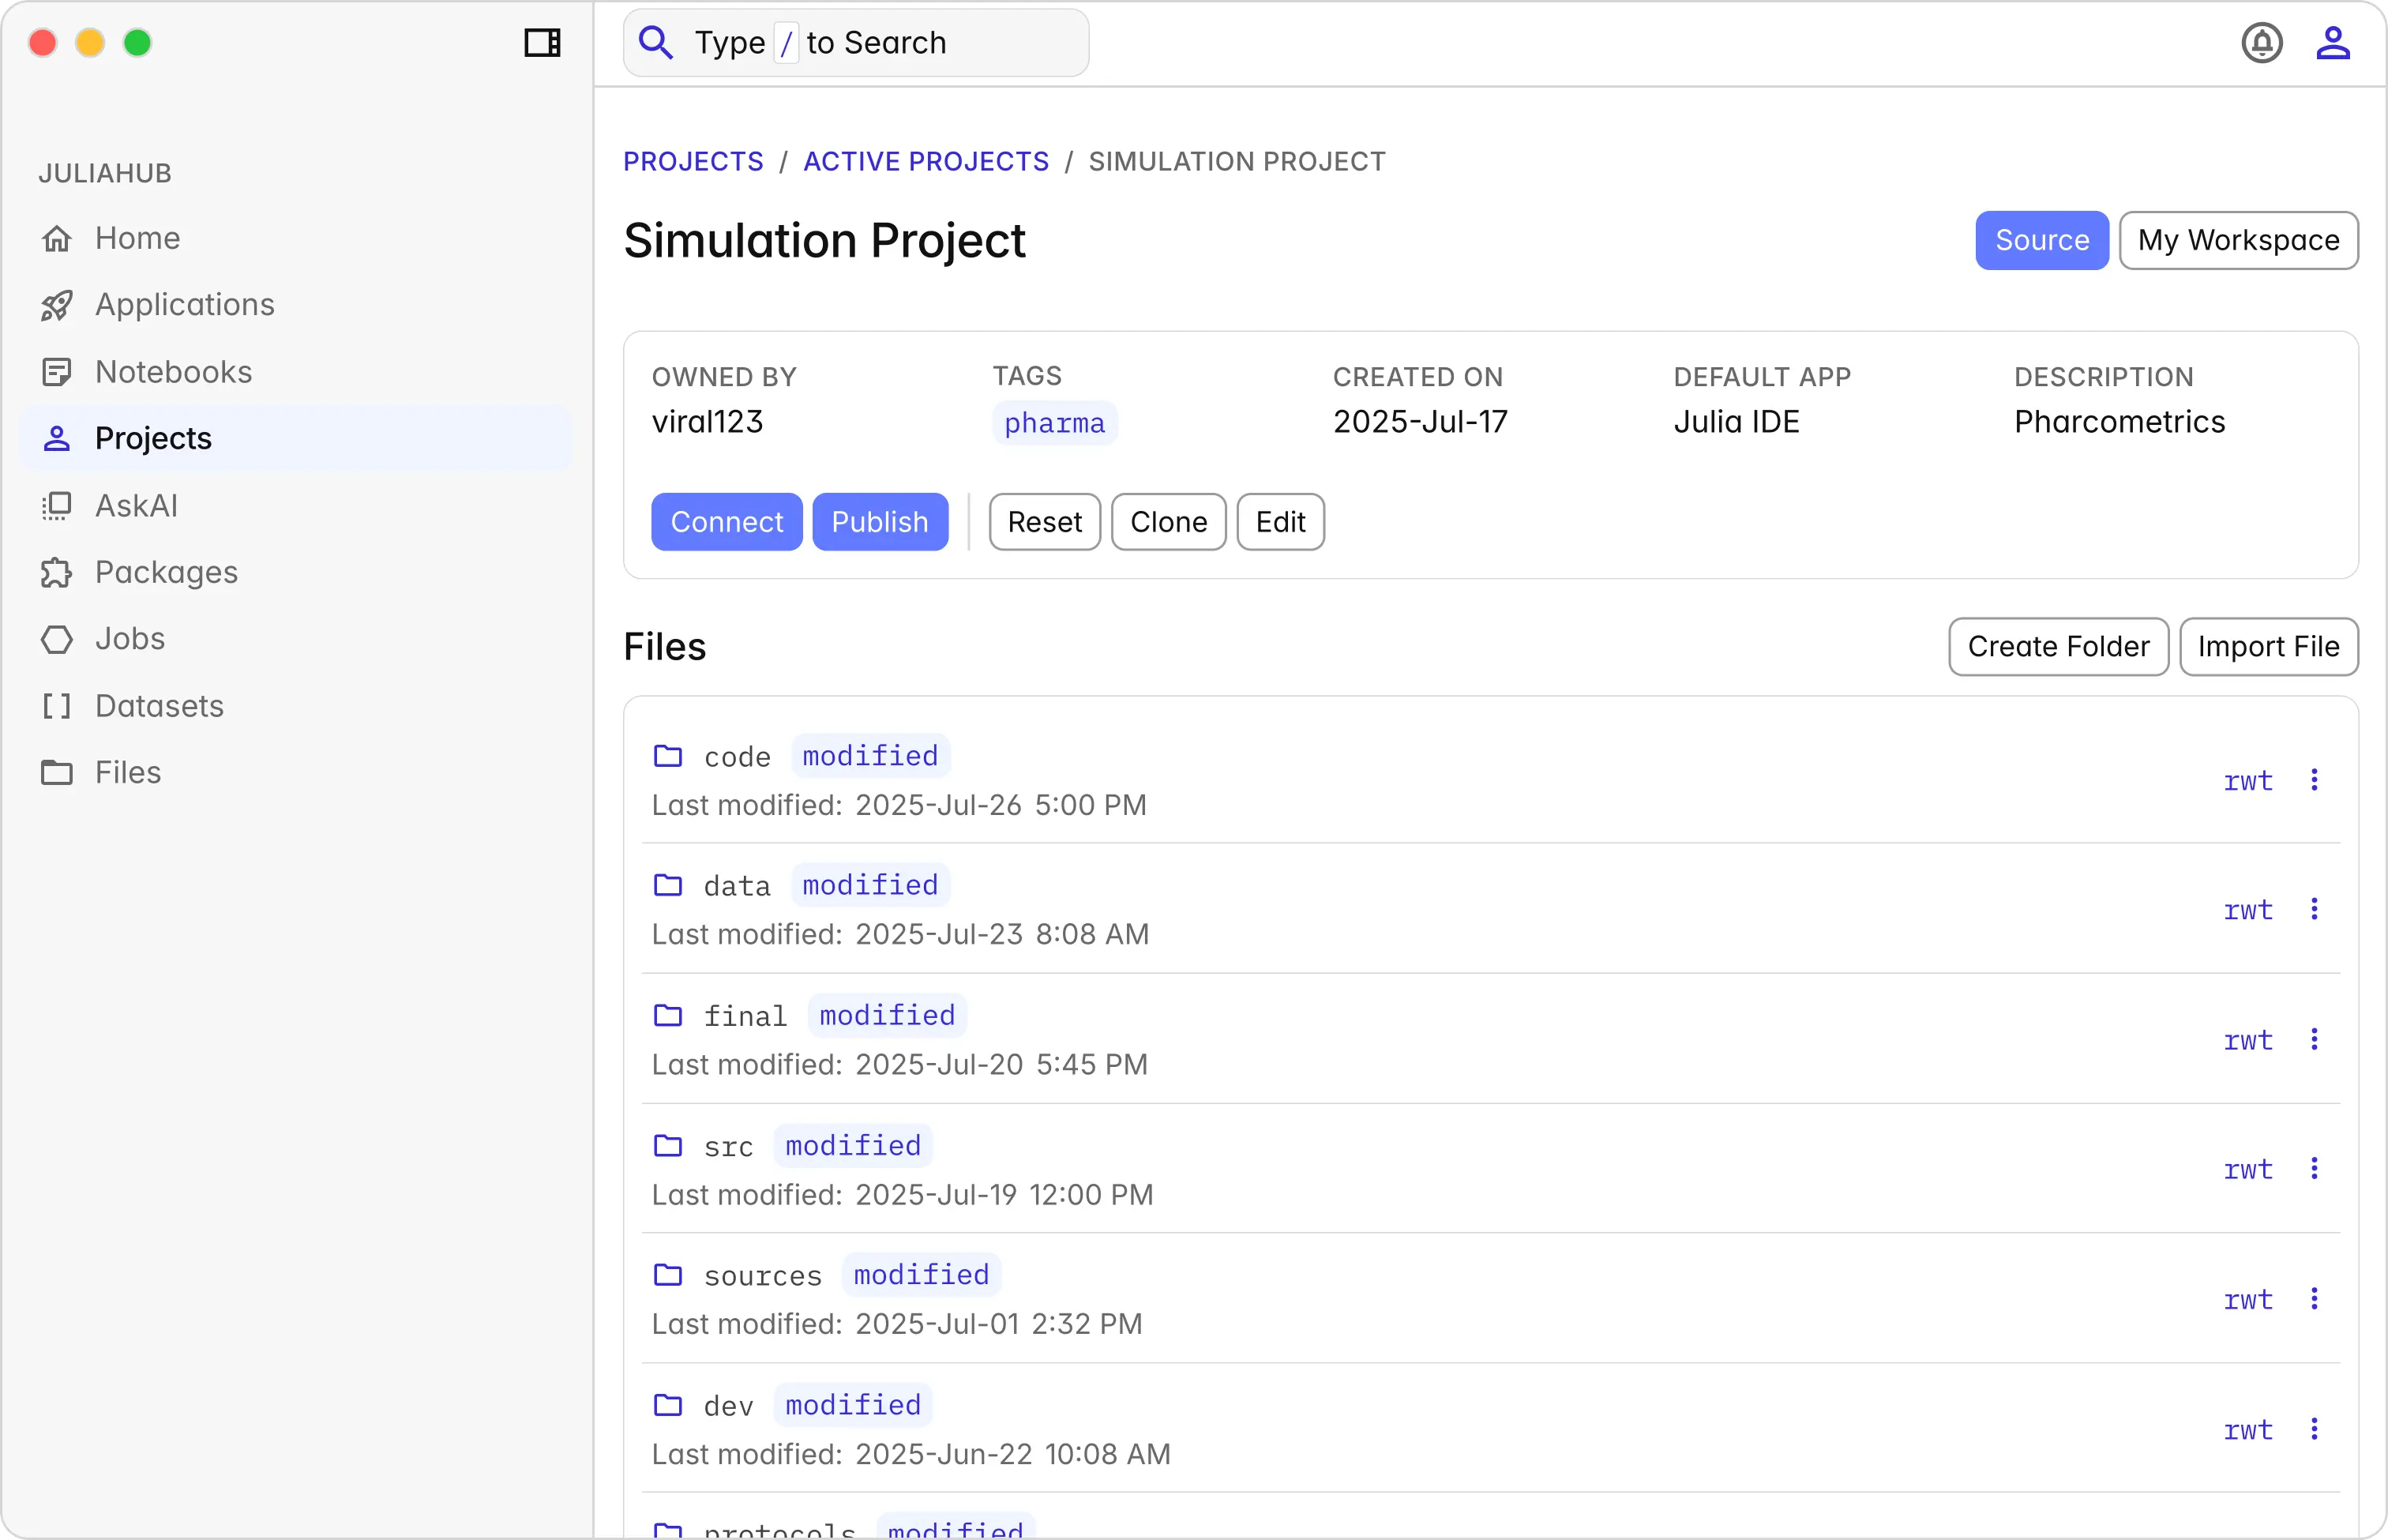Click the folder icon for dev
This screenshot has width=2388, height=1540.
tap(668, 1405)
